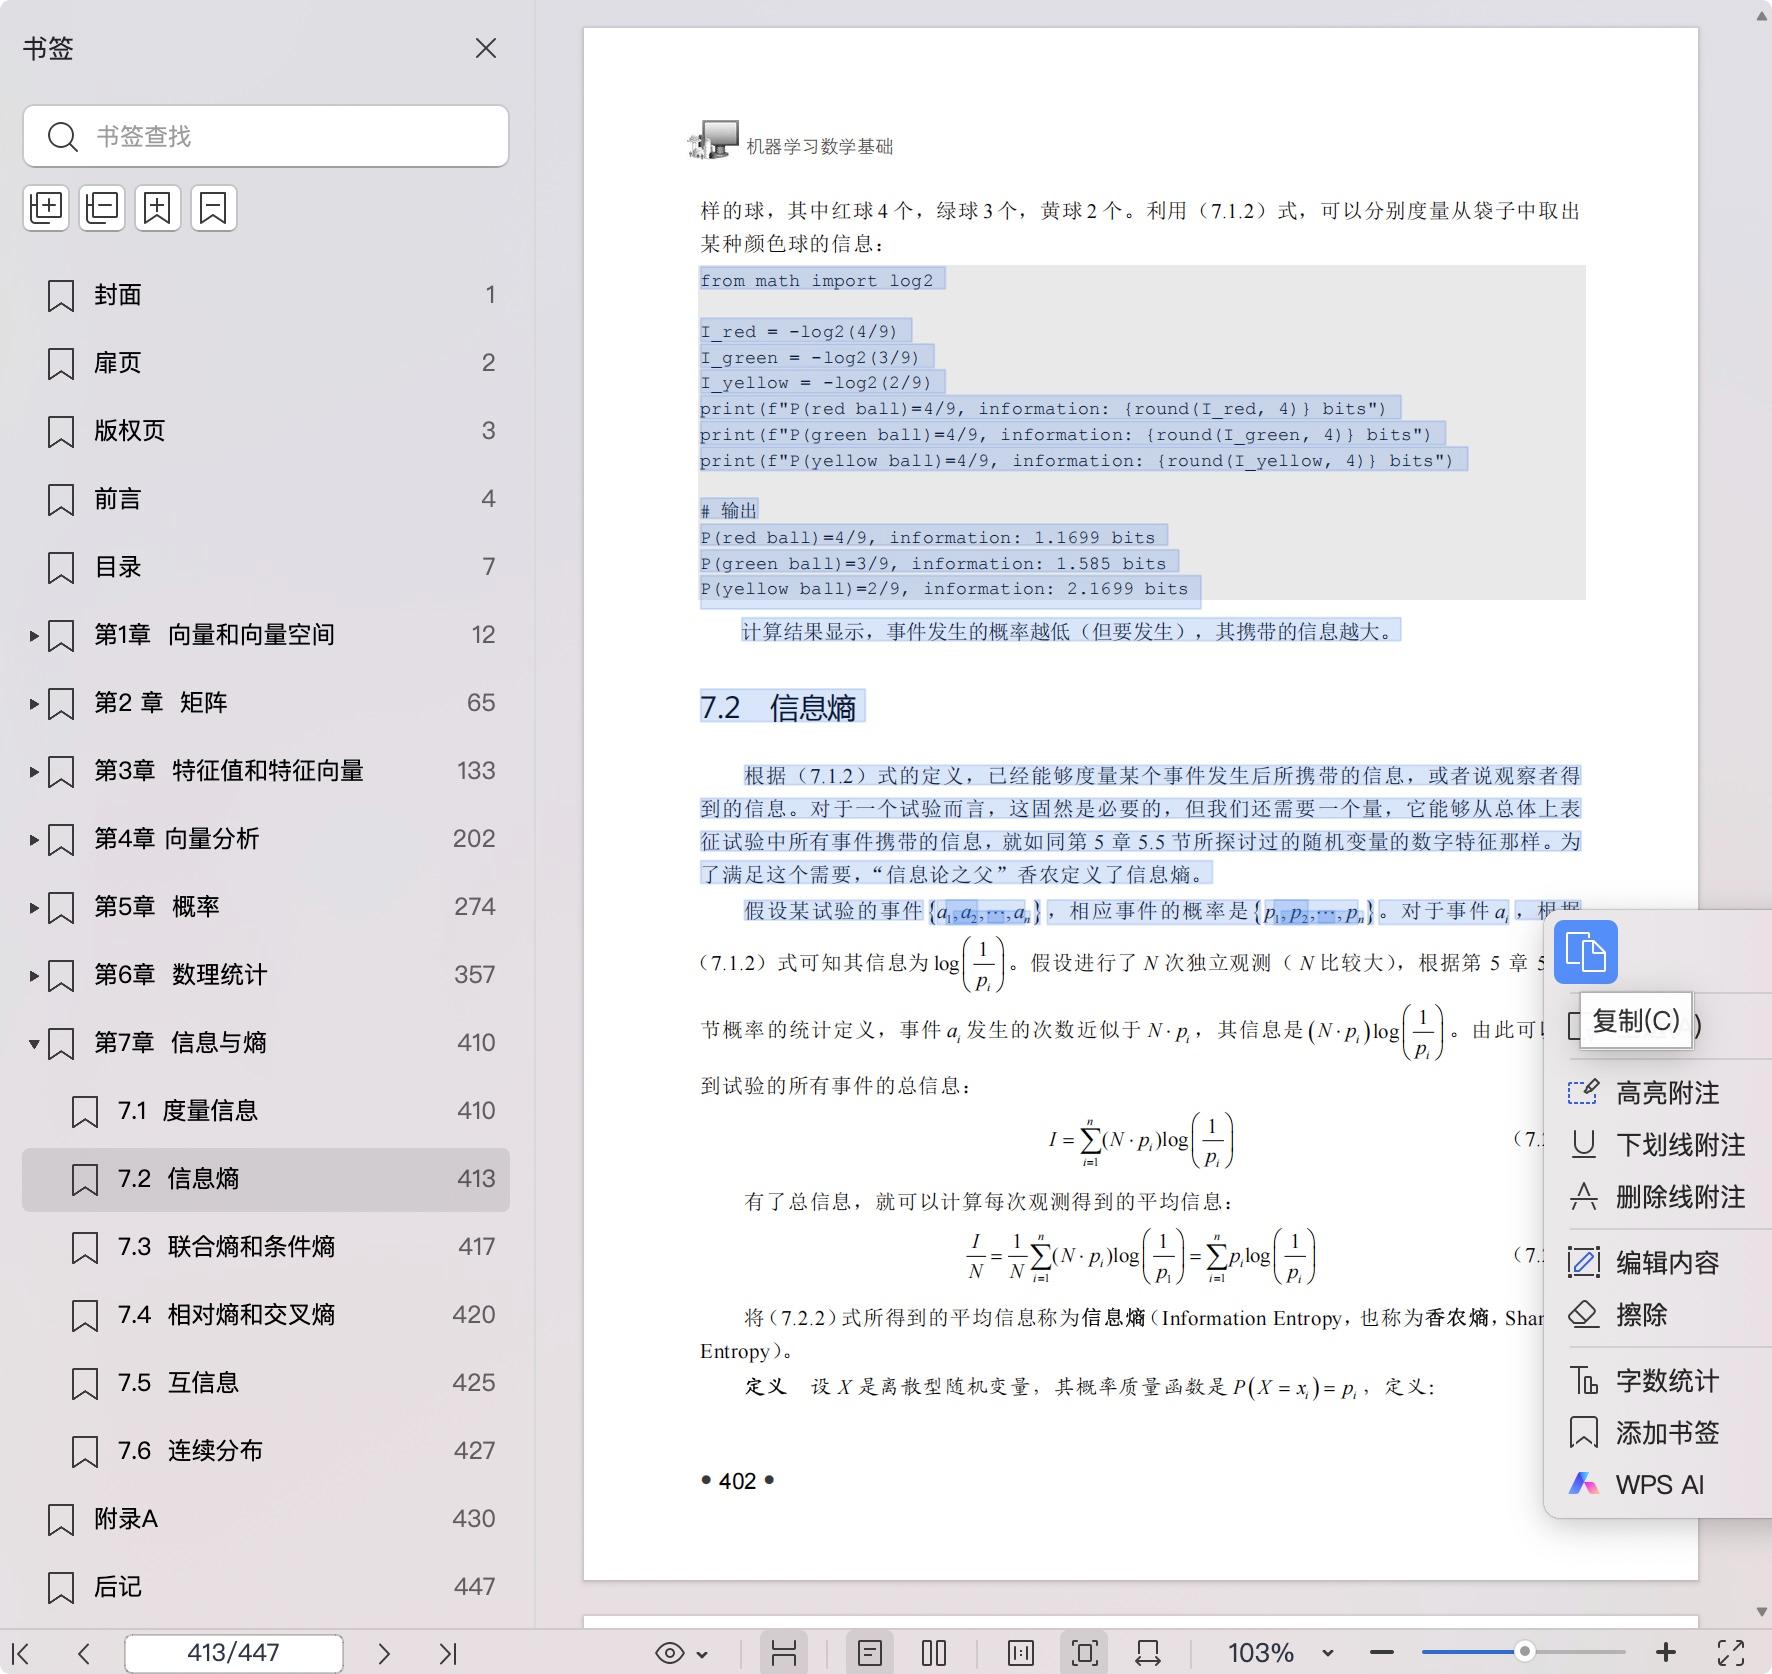Expand the chapter 第5章 概率 bookmark
This screenshot has height=1674, width=1772.
[32, 907]
